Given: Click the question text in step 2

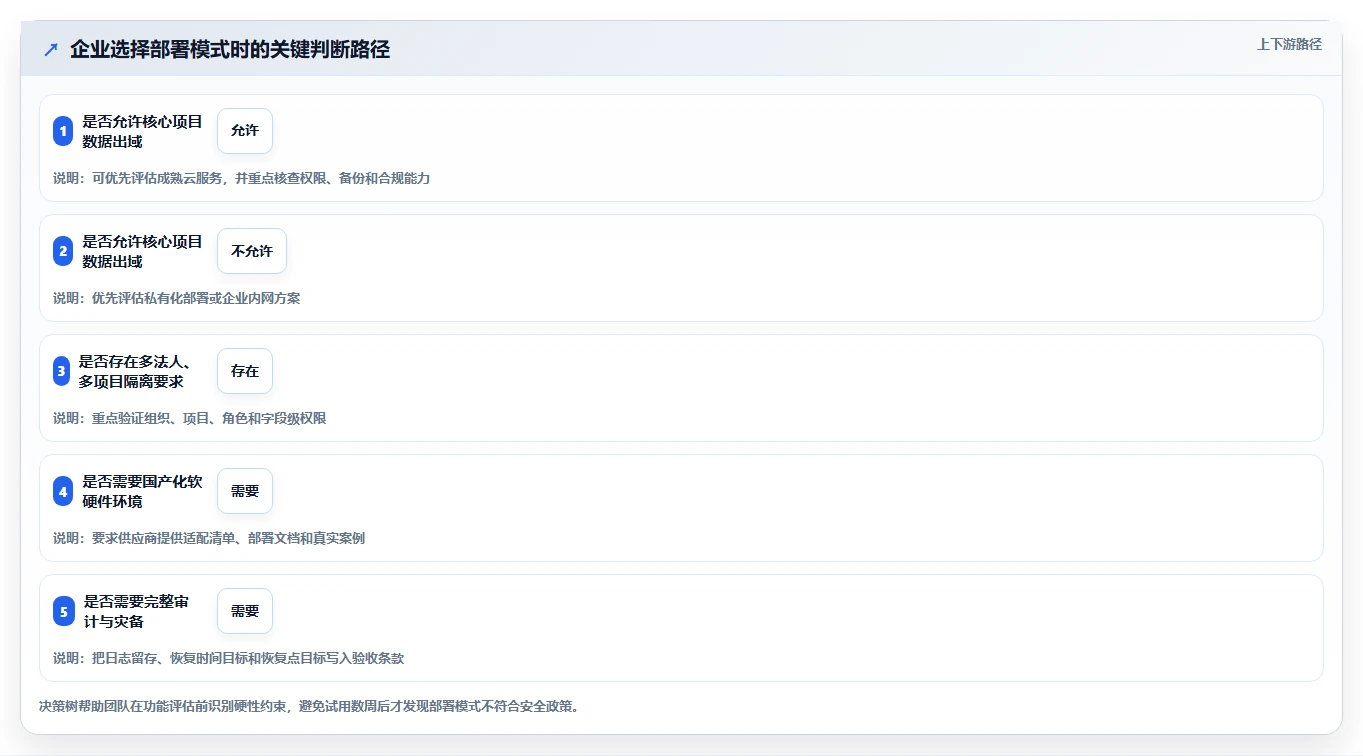Looking at the screenshot, I should (142, 251).
